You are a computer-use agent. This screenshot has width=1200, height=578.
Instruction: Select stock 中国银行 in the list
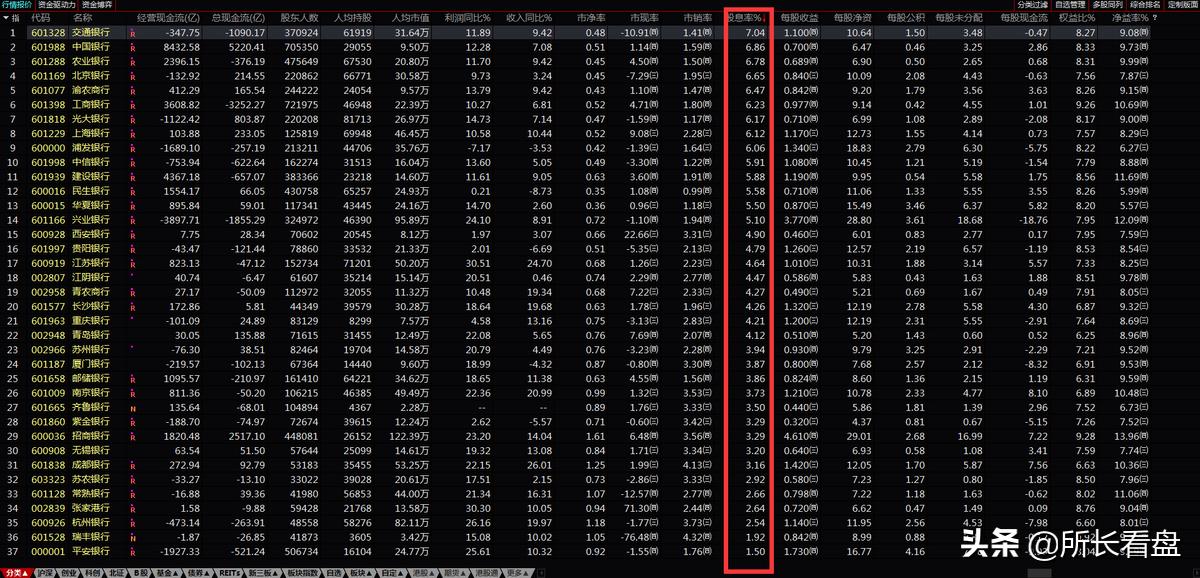tap(91, 47)
